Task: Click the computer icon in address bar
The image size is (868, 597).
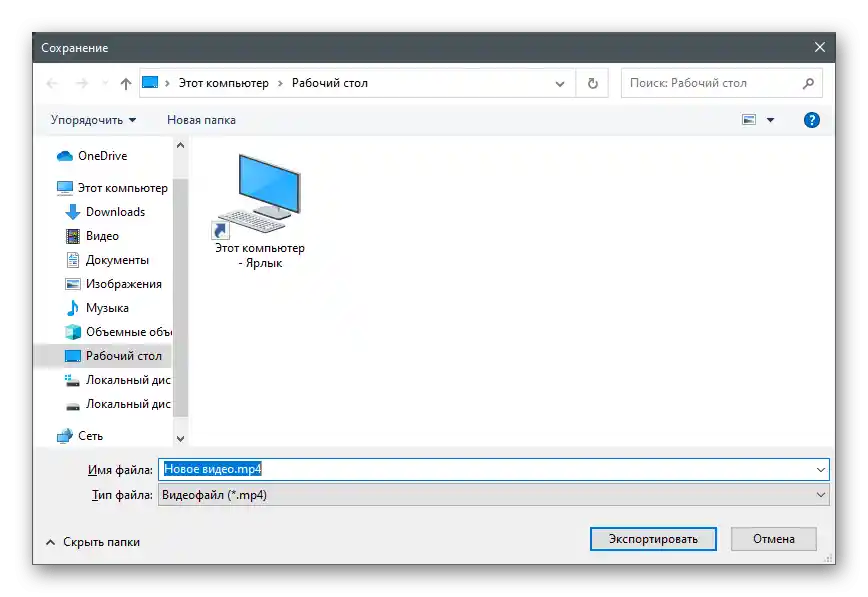Action: (150, 83)
